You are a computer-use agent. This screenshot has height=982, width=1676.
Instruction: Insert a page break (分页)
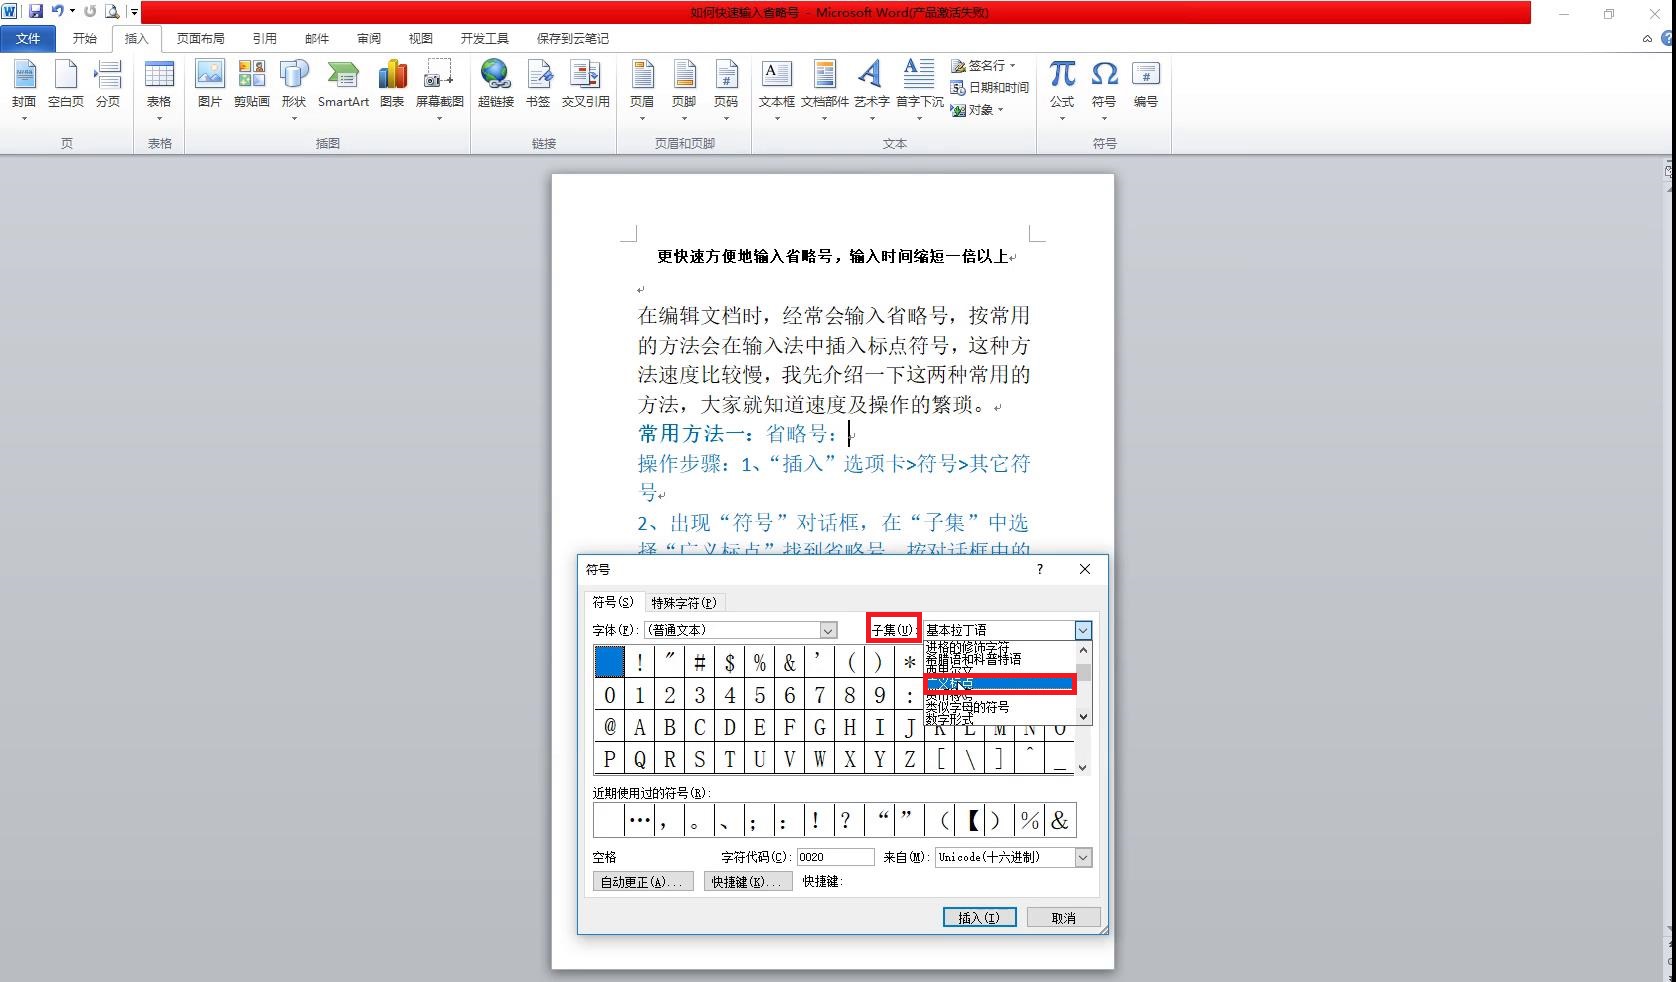pyautogui.click(x=108, y=85)
